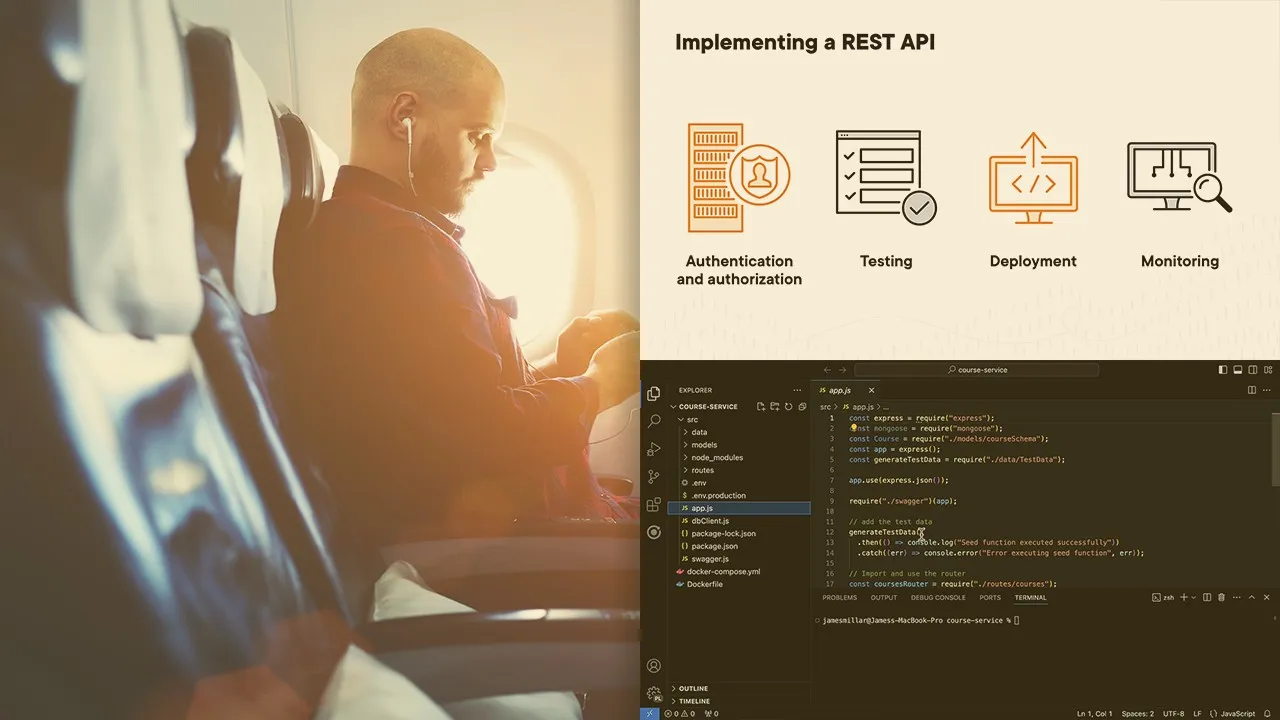Switch to the DEBUG CONSOLE tab
The image size is (1280, 720).
938,598
